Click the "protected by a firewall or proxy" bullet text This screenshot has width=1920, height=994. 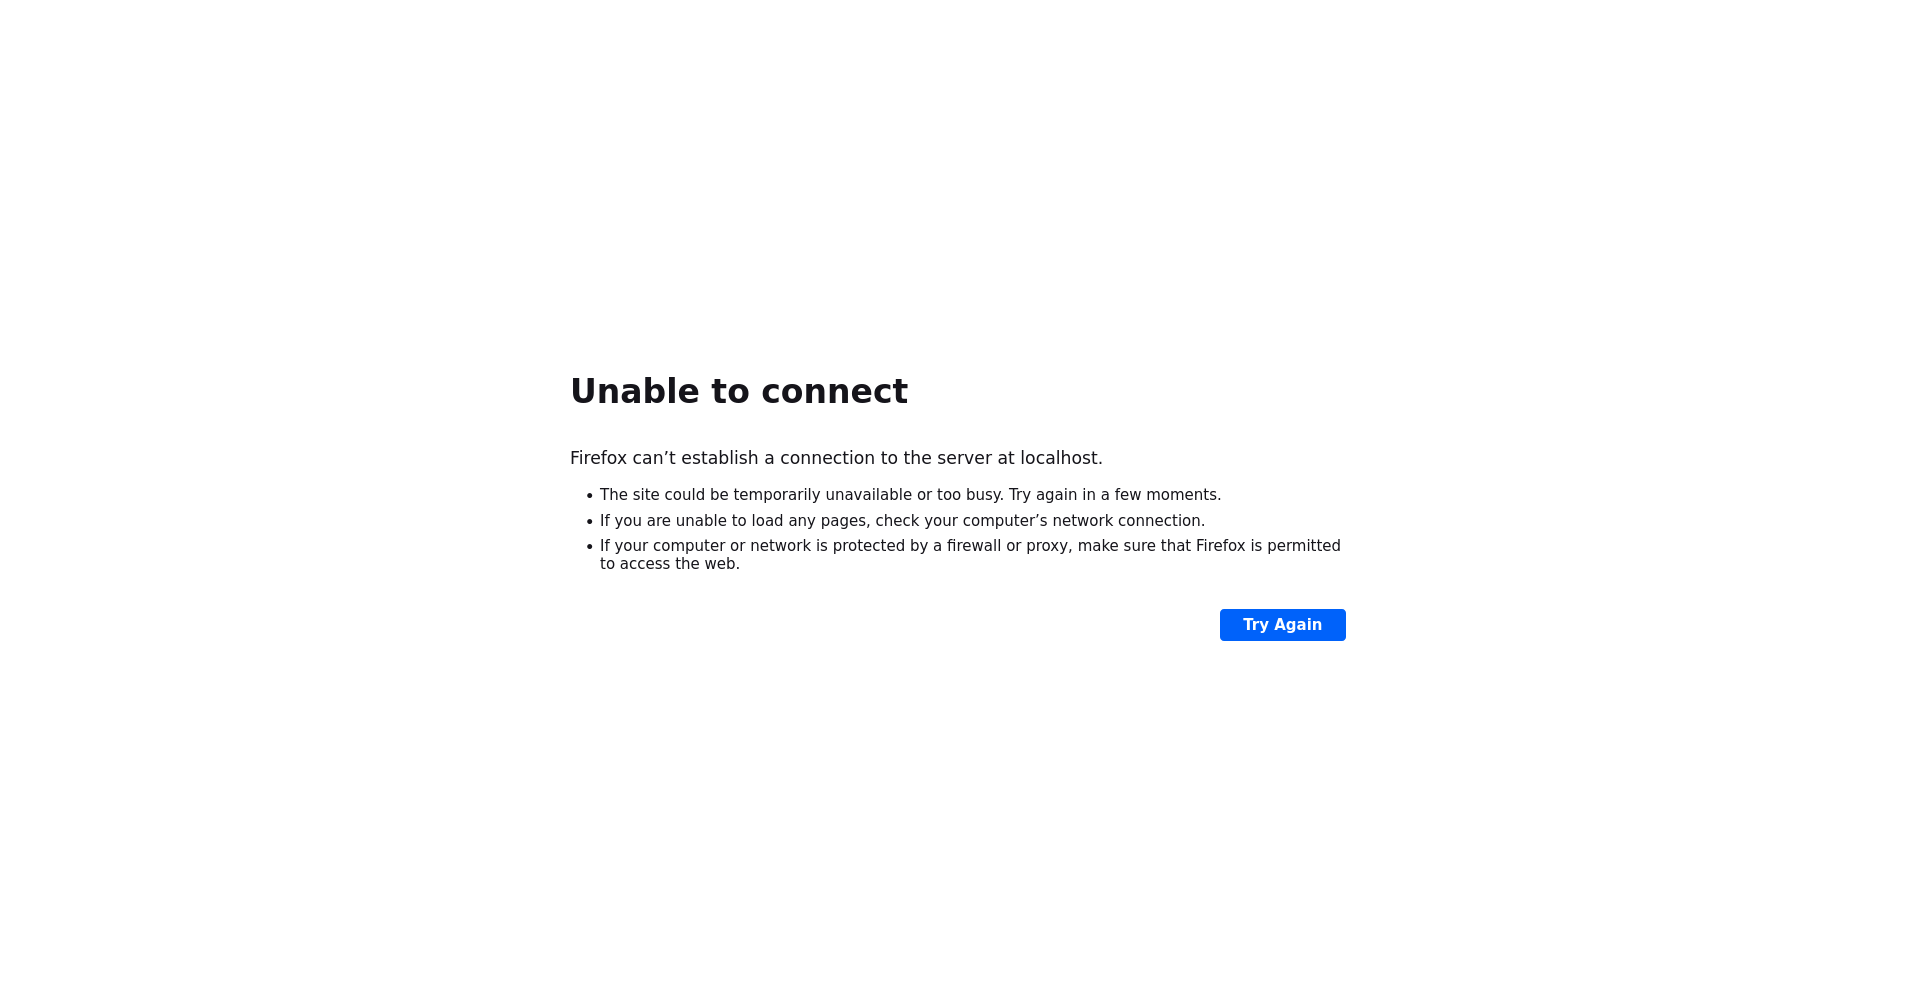970,546
